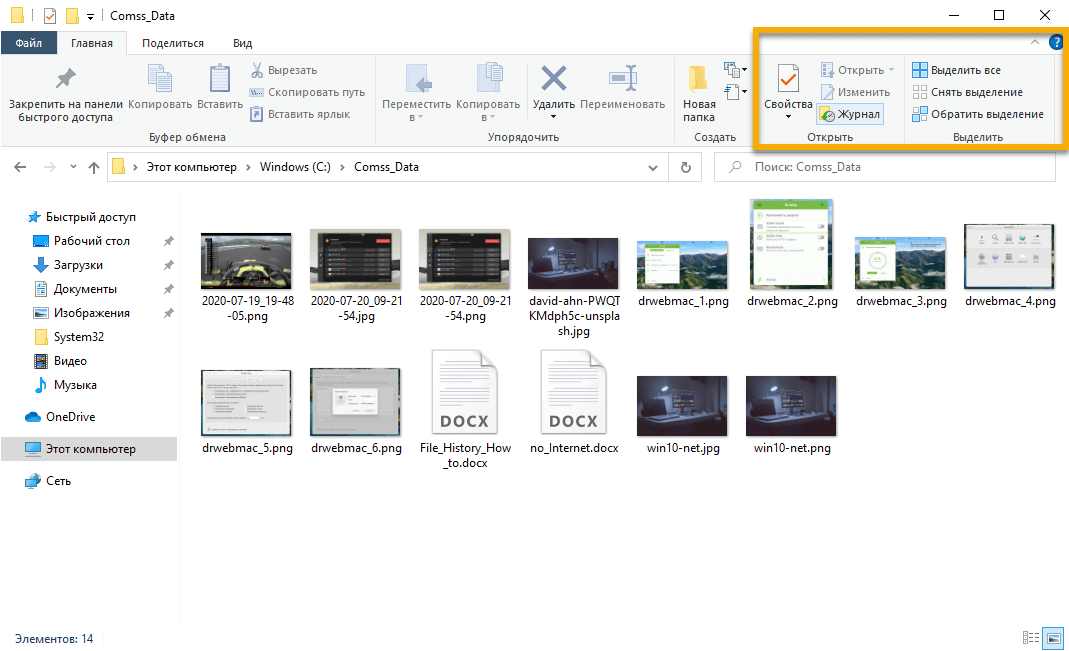Pin folder to Quick access panel
This screenshot has height=651, width=1069.
65,93
